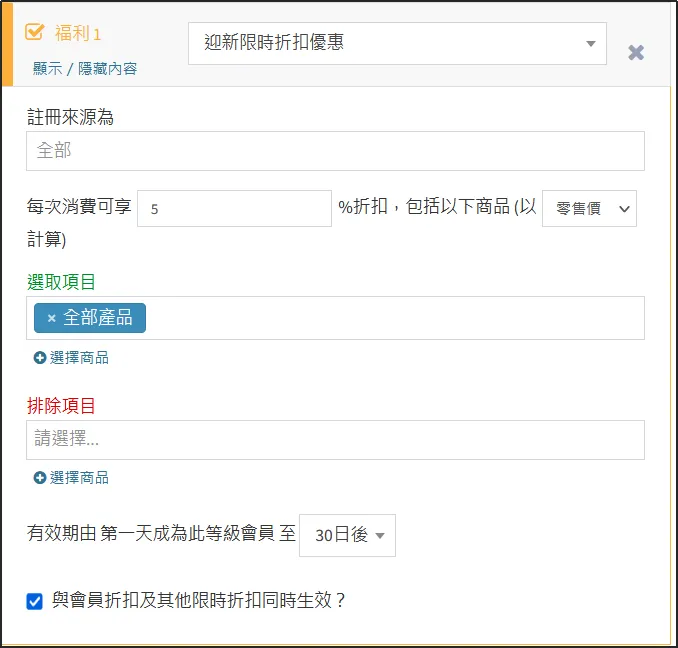Click the 排除項目 請選擇... field
Image resolution: width=678 pixels, height=648 pixels.
point(335,439)
